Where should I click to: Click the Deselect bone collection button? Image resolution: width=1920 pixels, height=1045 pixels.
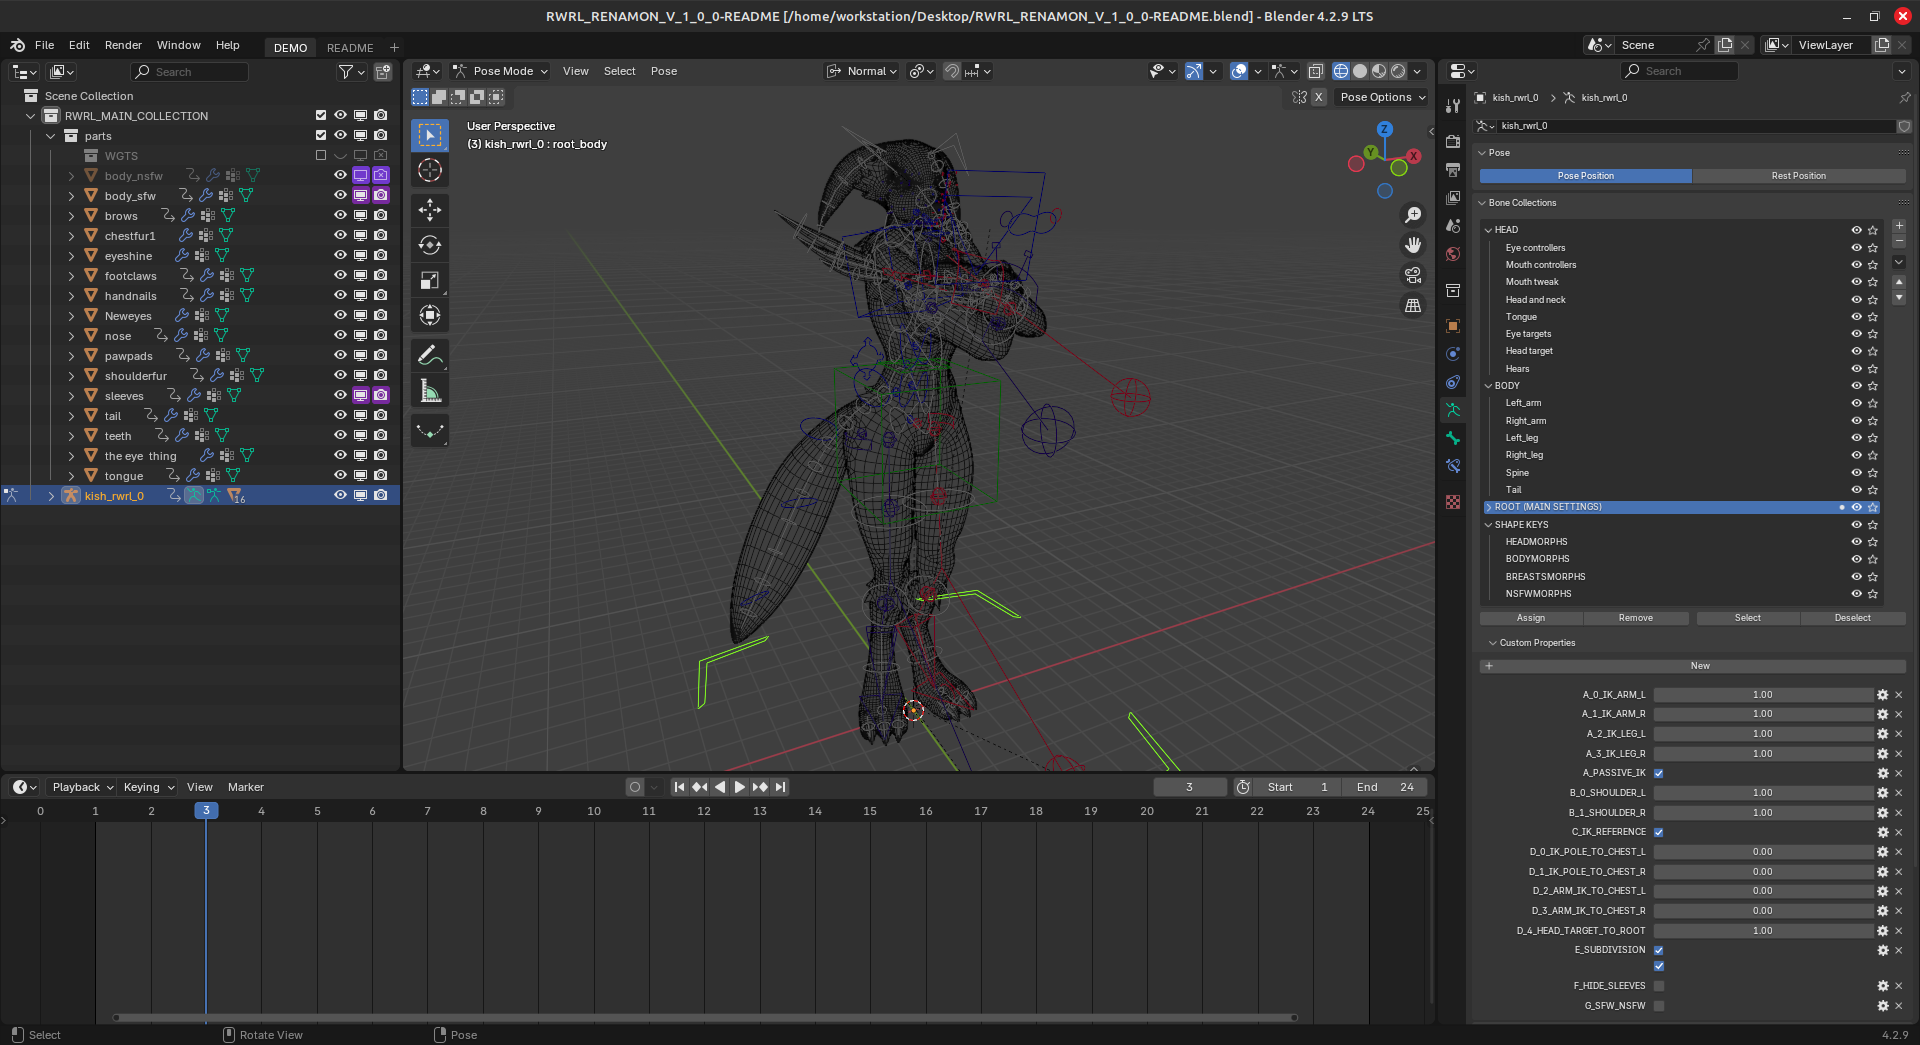pos(1852,618)
